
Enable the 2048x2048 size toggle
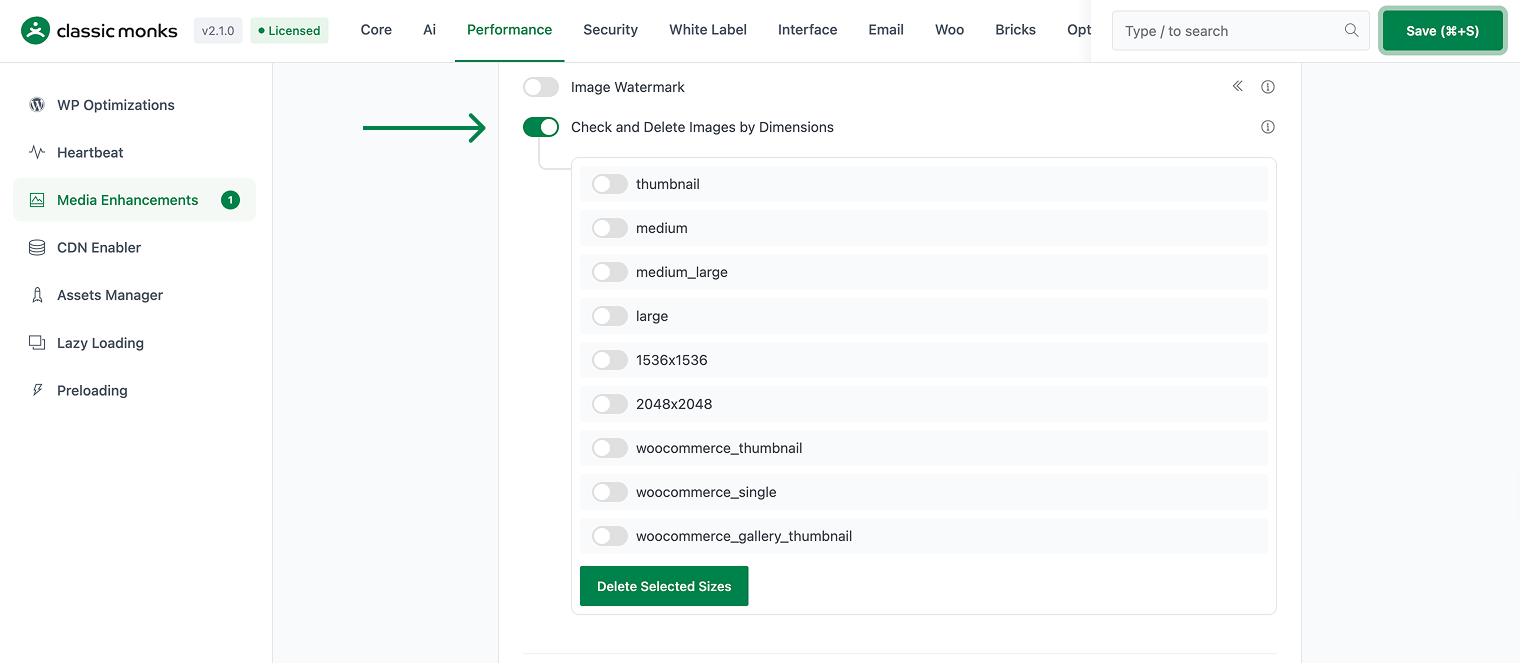[x=610, y=404]
